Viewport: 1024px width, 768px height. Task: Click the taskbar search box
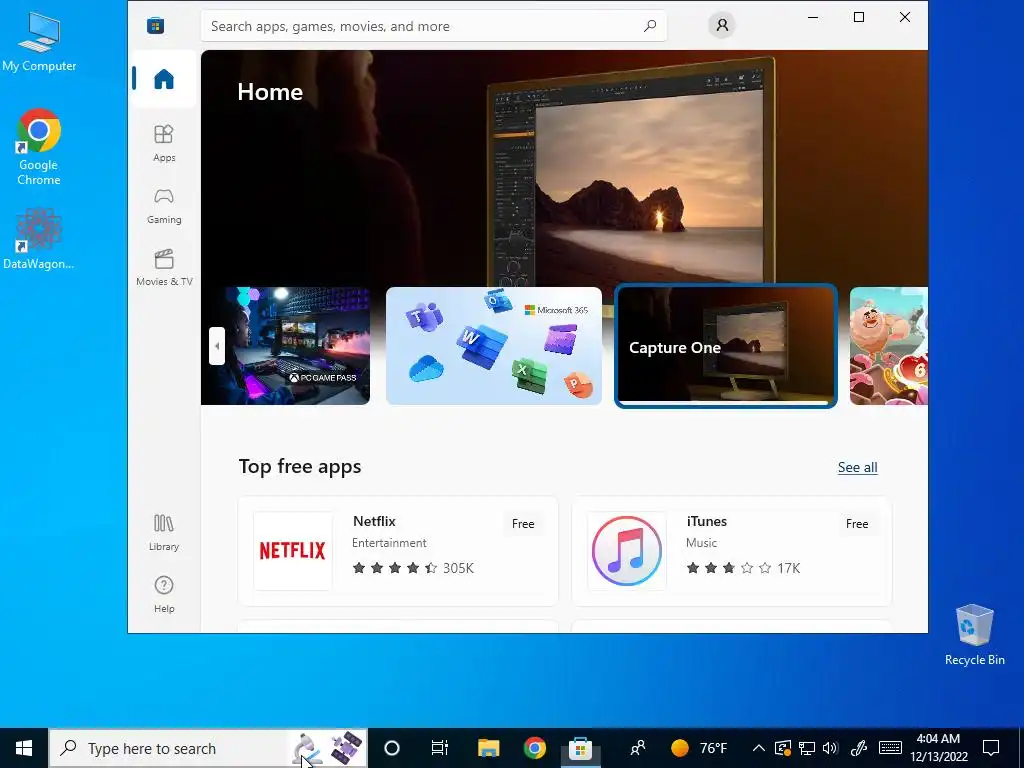click(208, 748)
